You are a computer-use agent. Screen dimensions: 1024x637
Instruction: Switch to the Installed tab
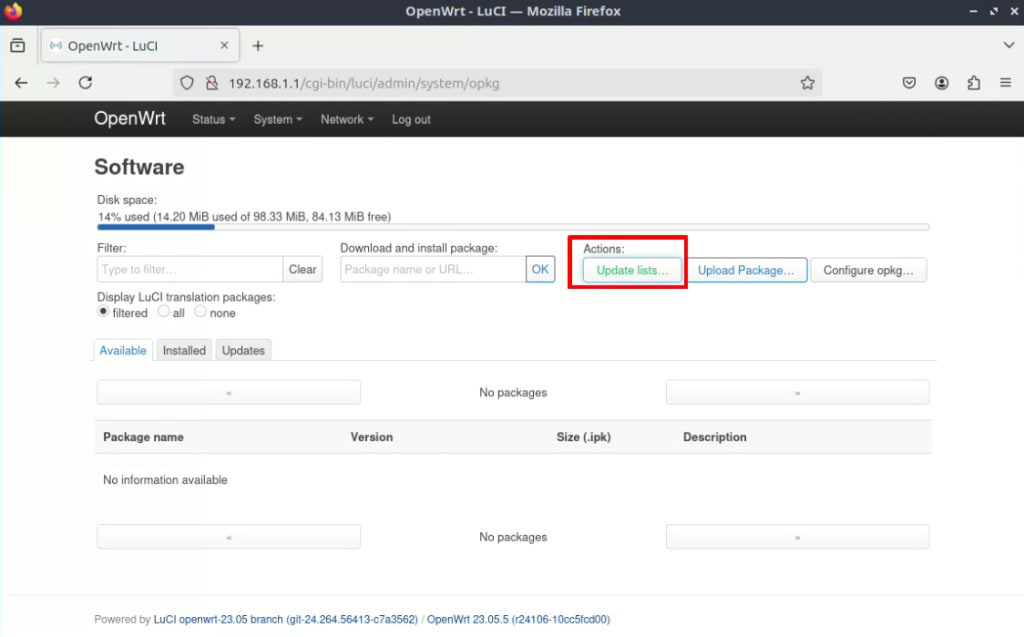point(184,350)
